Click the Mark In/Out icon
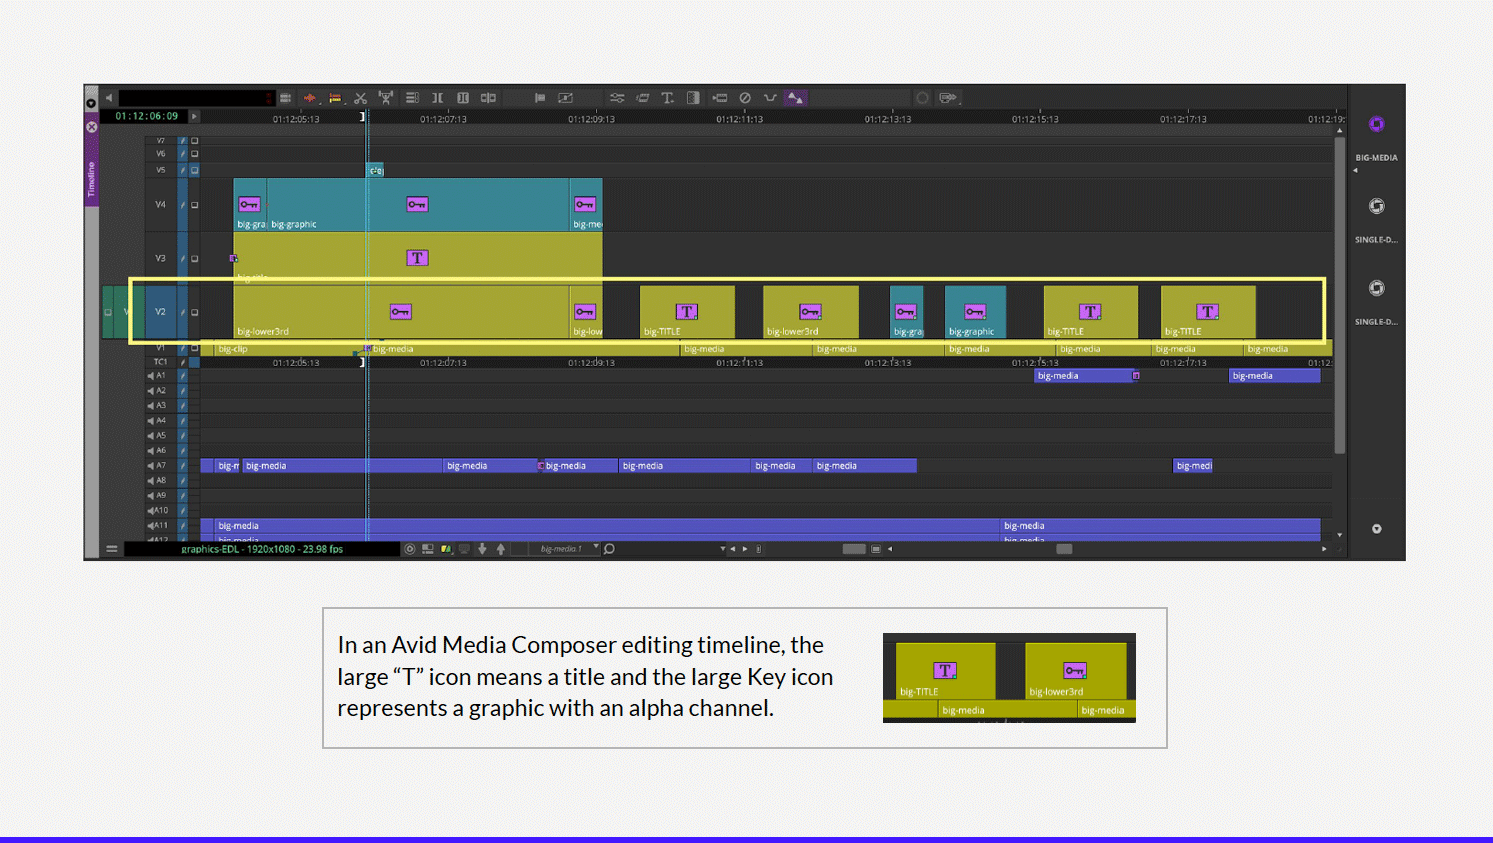 click(463, 98)
